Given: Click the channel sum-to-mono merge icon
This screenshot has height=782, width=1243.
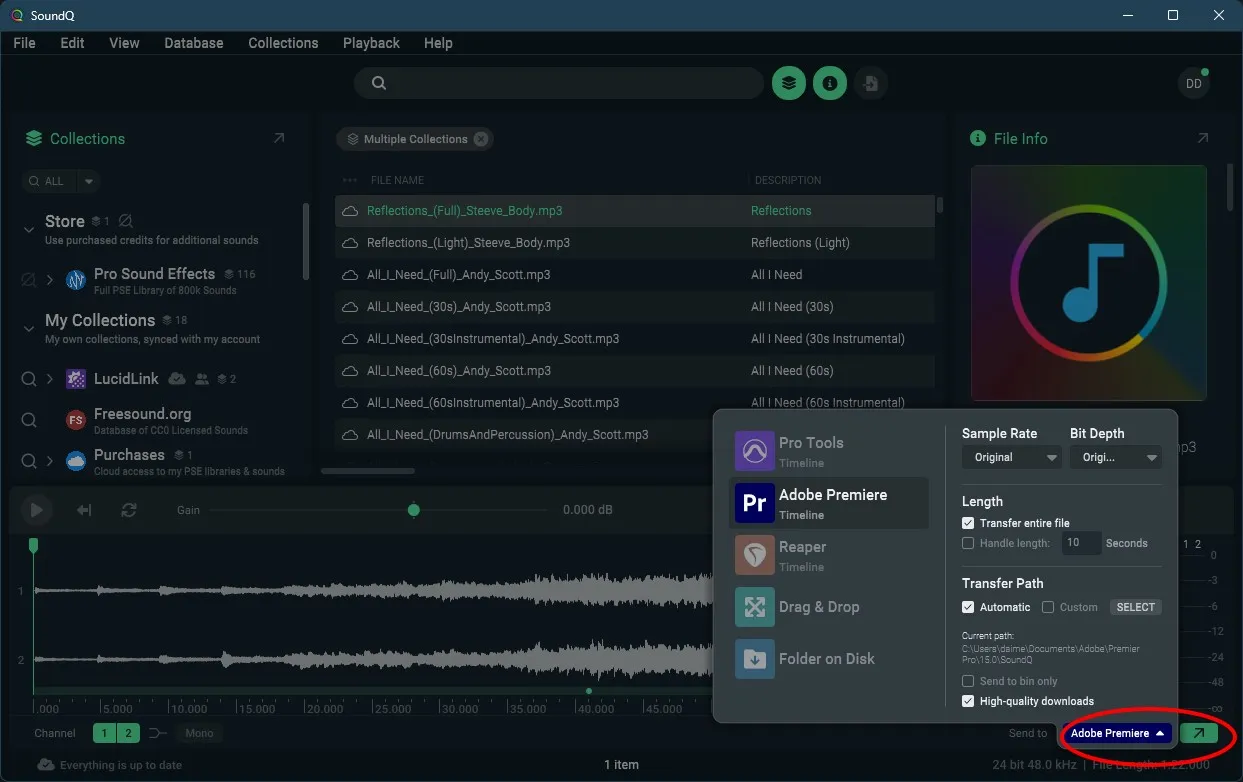Looking at the screenshot, I should pos(158,733).
